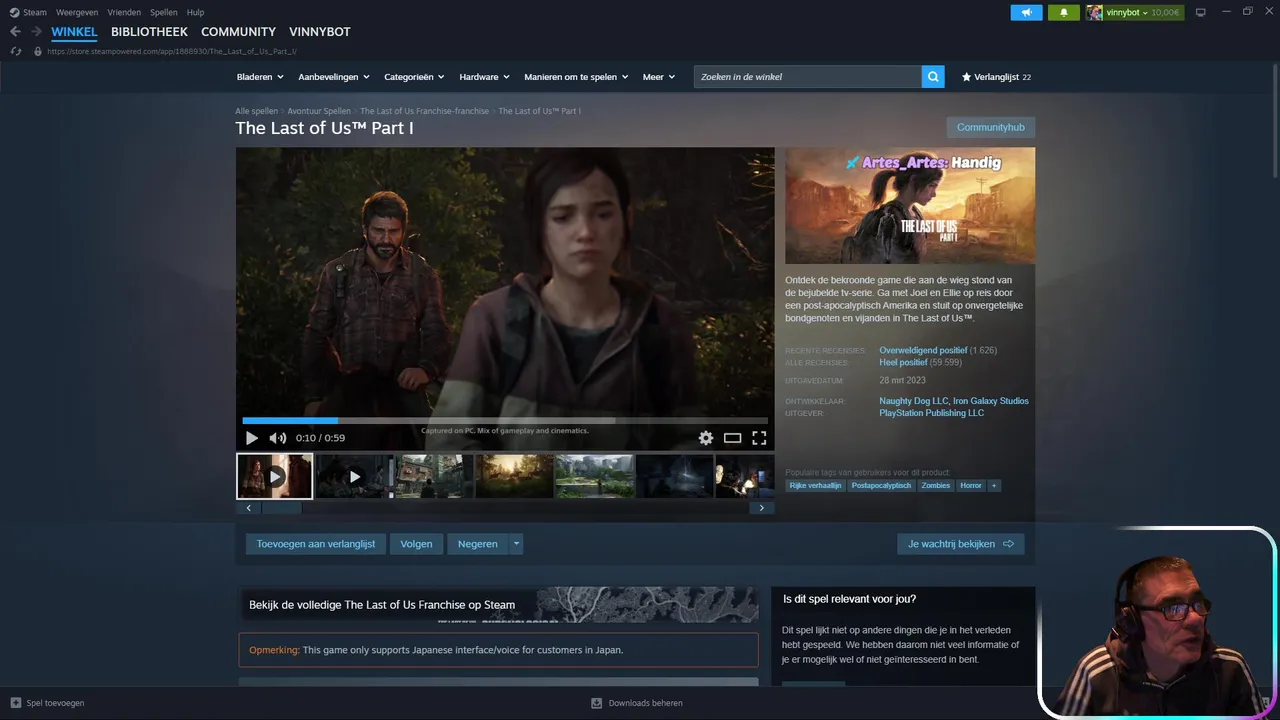Go back with the back arrow

(15, 32)
